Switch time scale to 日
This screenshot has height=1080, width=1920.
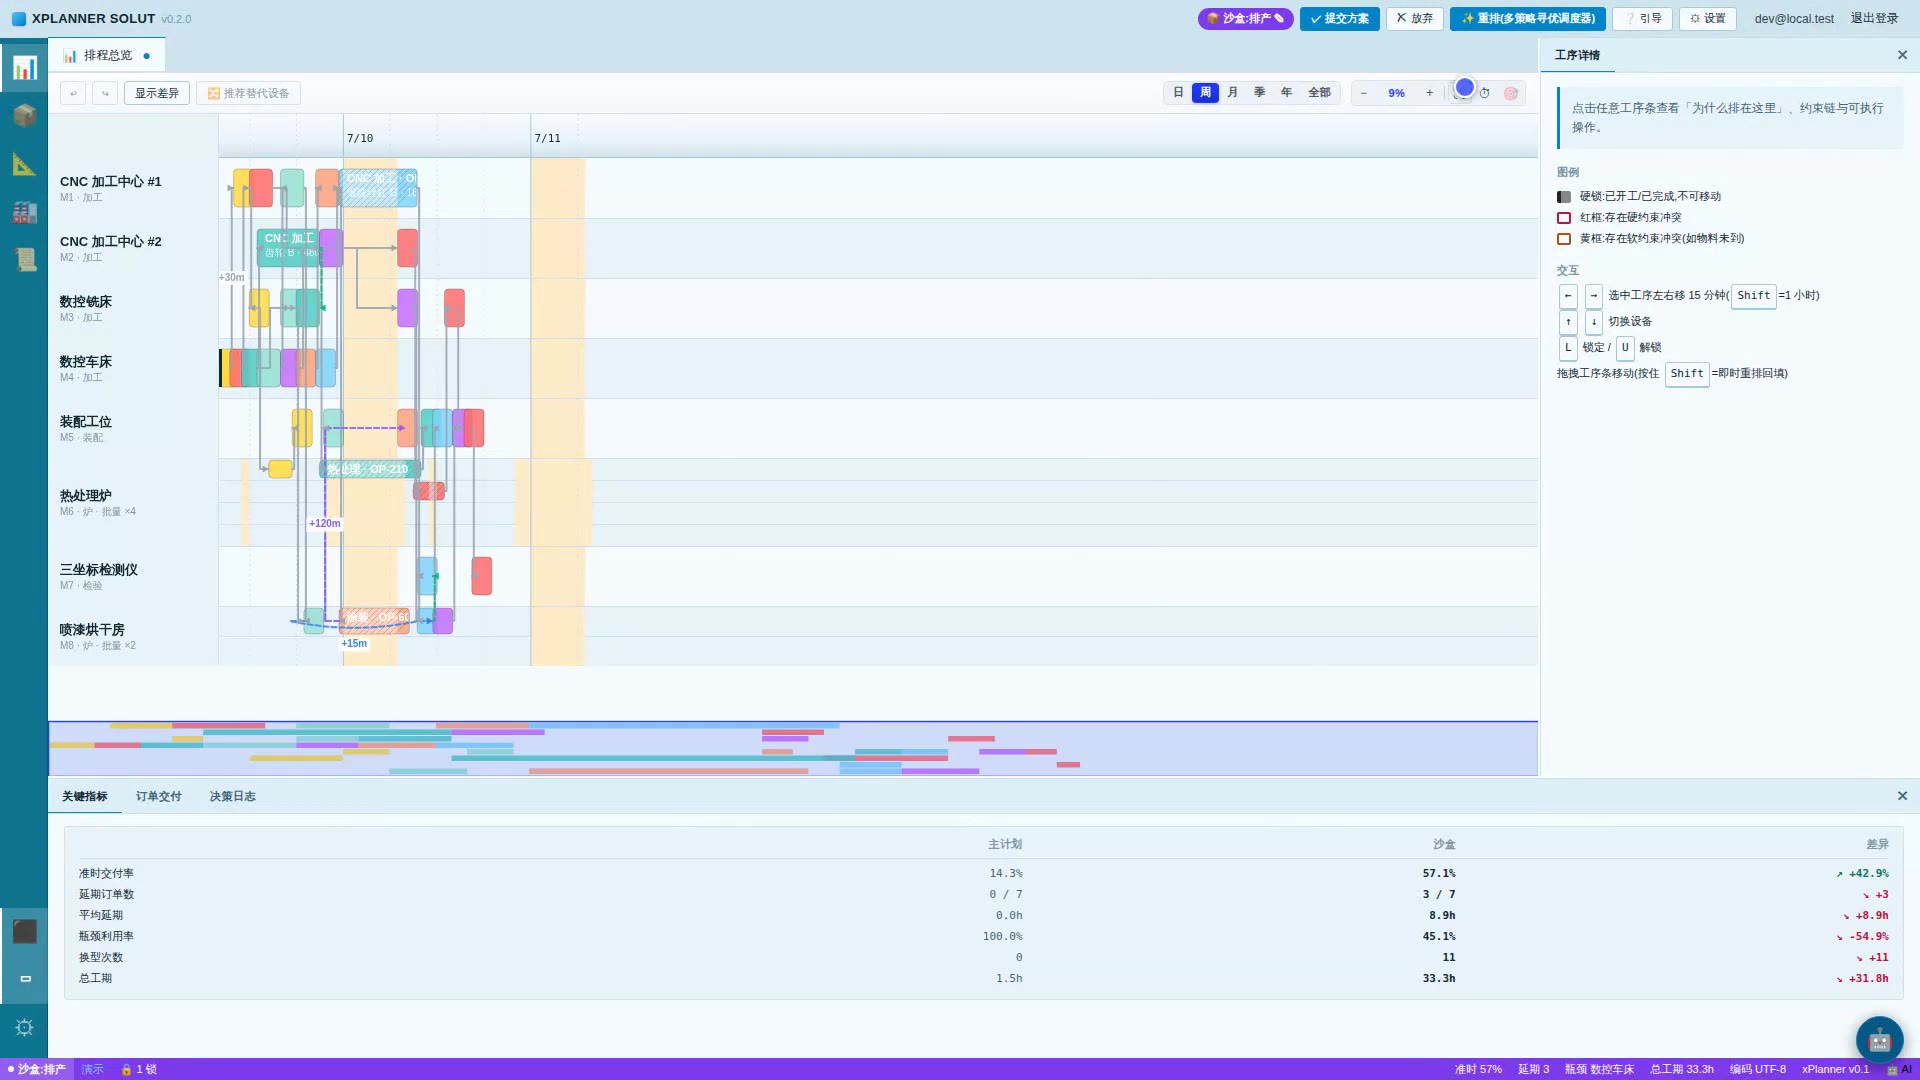[1178, 93]
